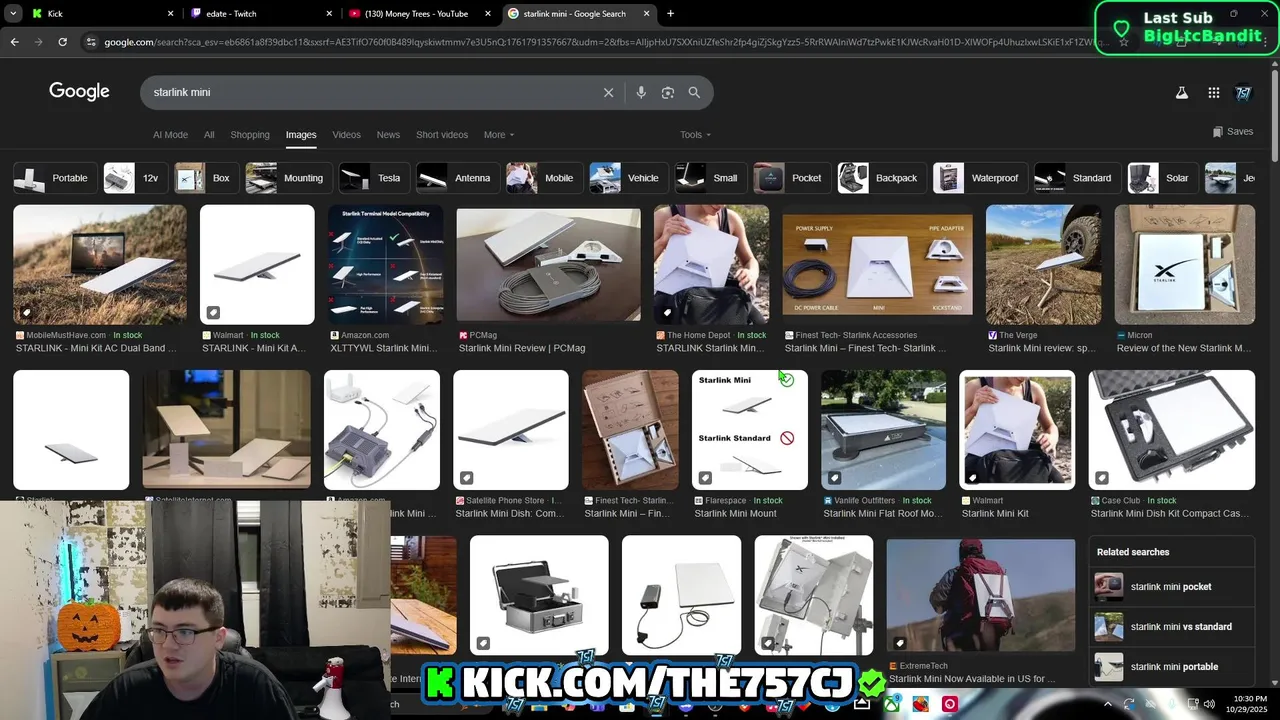Open the Google account avatar
1280x720 pixels.
click(1244, 92)
